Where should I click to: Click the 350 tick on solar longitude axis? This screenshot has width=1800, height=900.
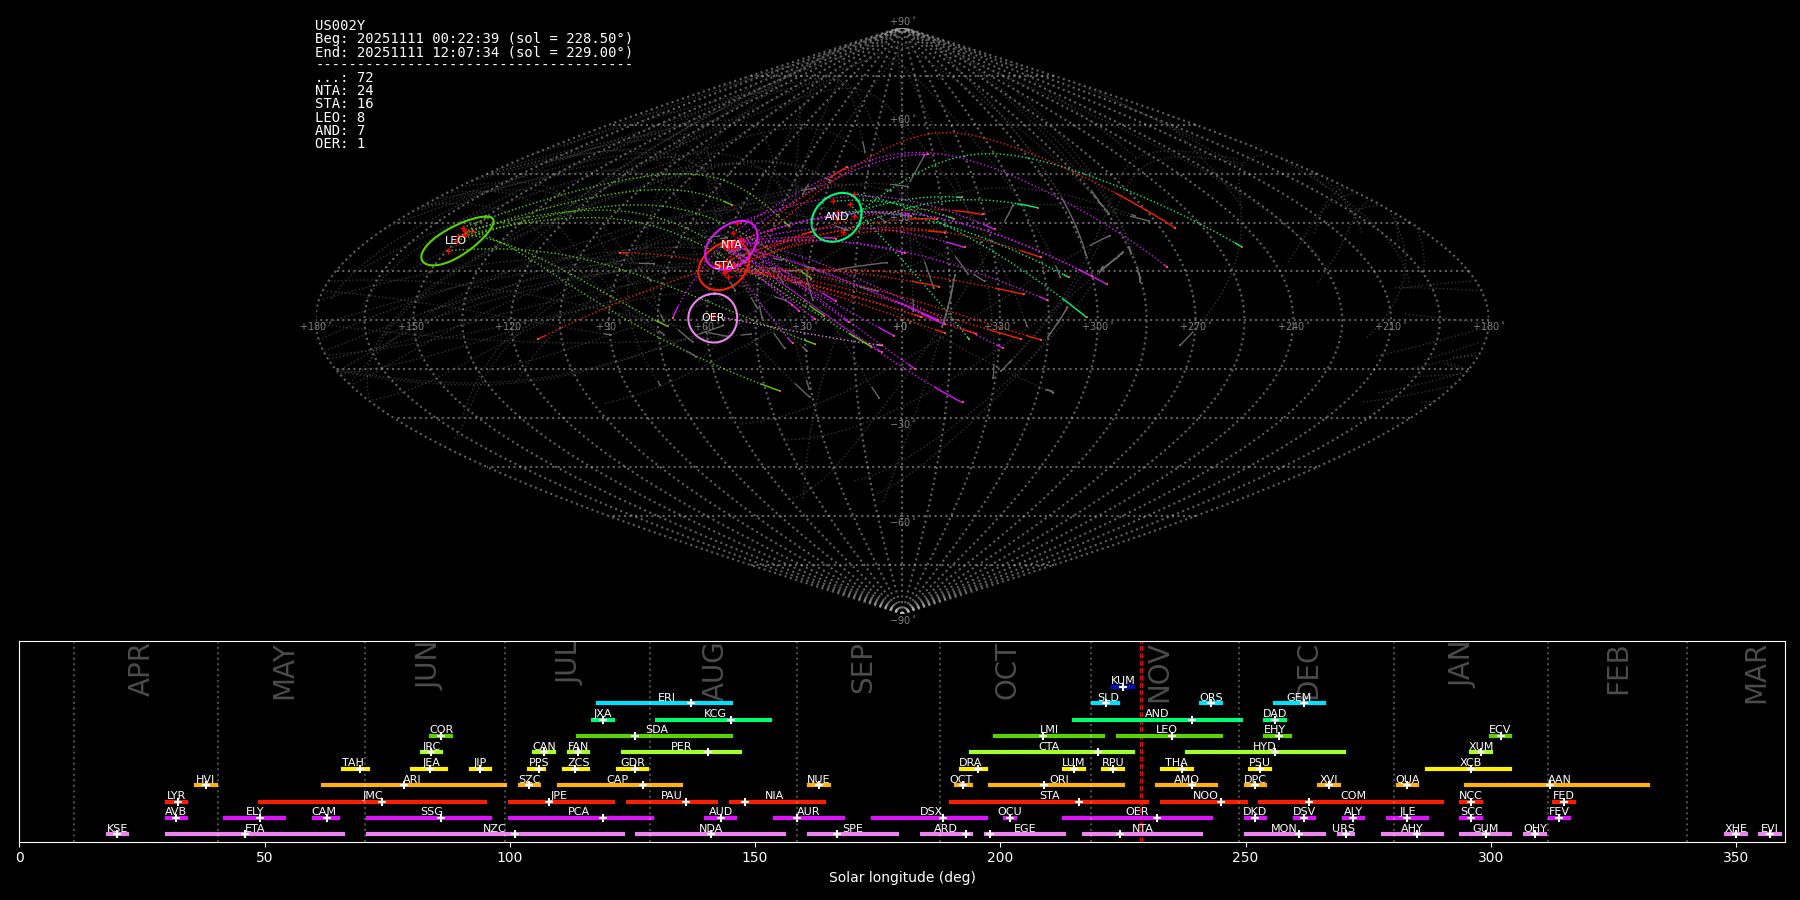coord(1736,858)
